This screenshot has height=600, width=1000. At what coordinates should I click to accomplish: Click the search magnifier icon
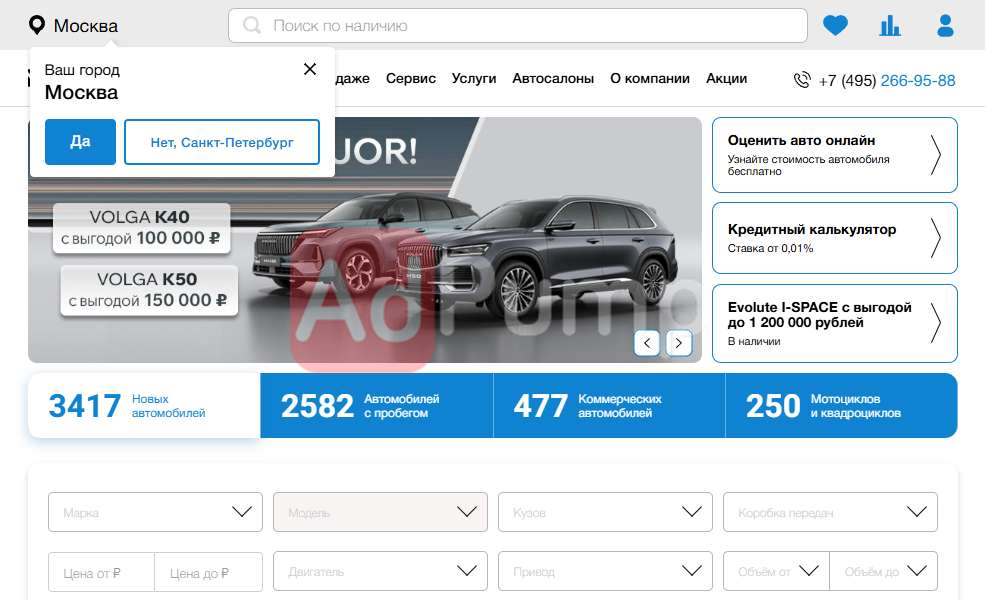pos(252,26)
